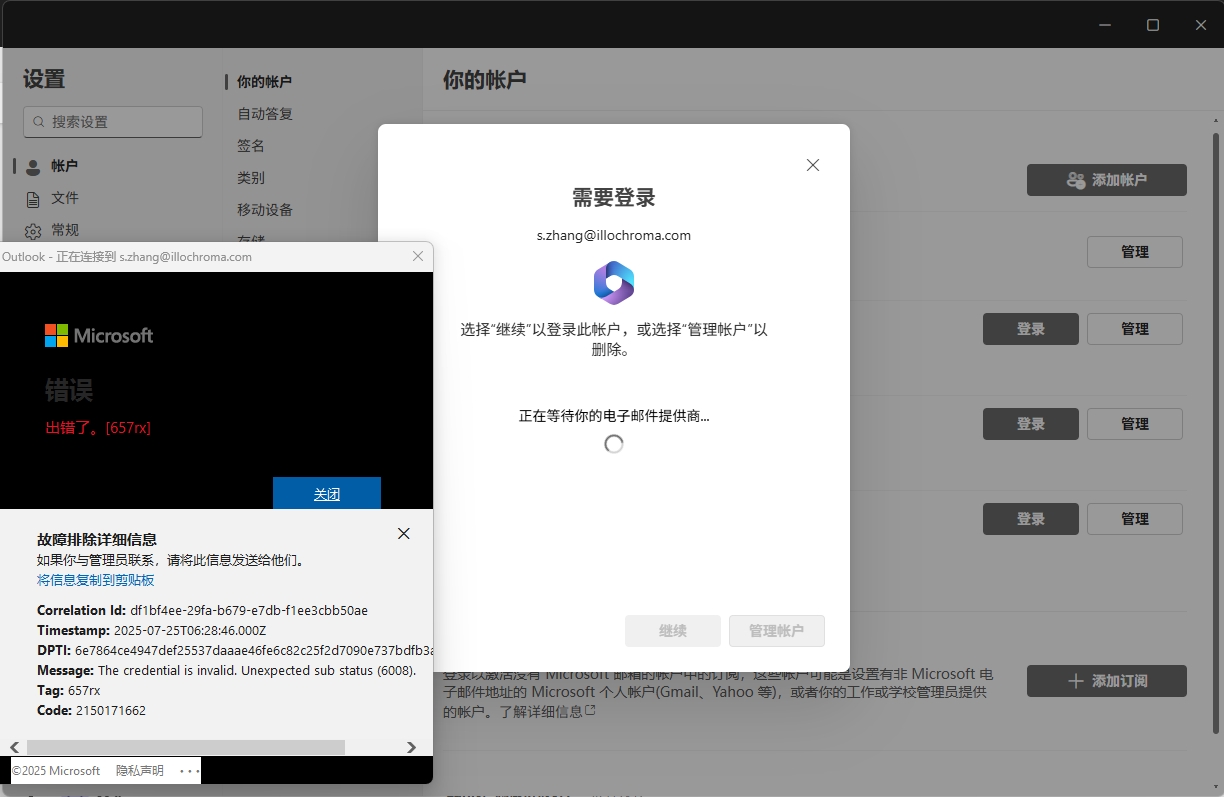The width and height of the screenshot is (1224, 797).
Task: Click the external link icon after 了解详细信息
Action: 590,711
